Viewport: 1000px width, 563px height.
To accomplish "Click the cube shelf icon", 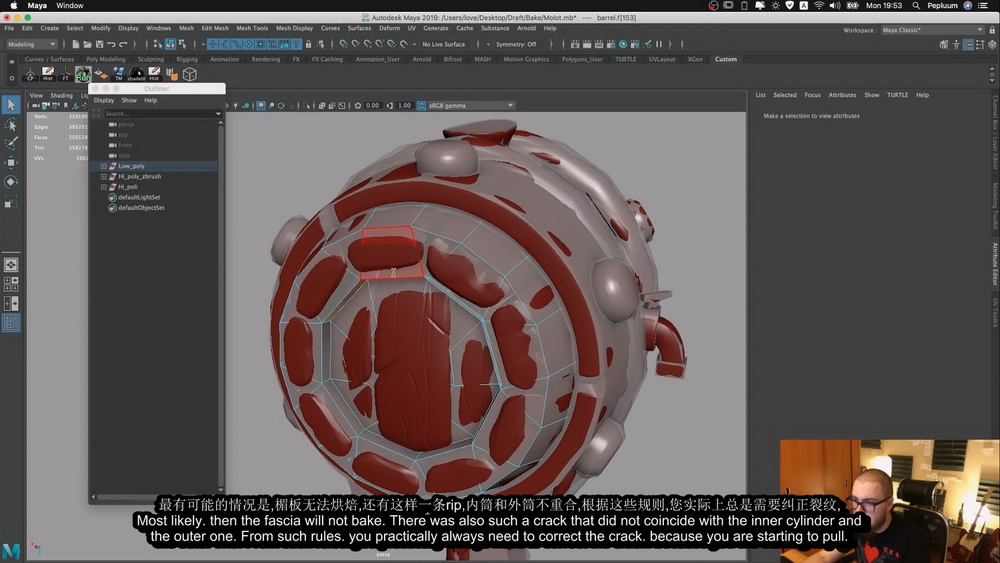I will coord(189,74).
